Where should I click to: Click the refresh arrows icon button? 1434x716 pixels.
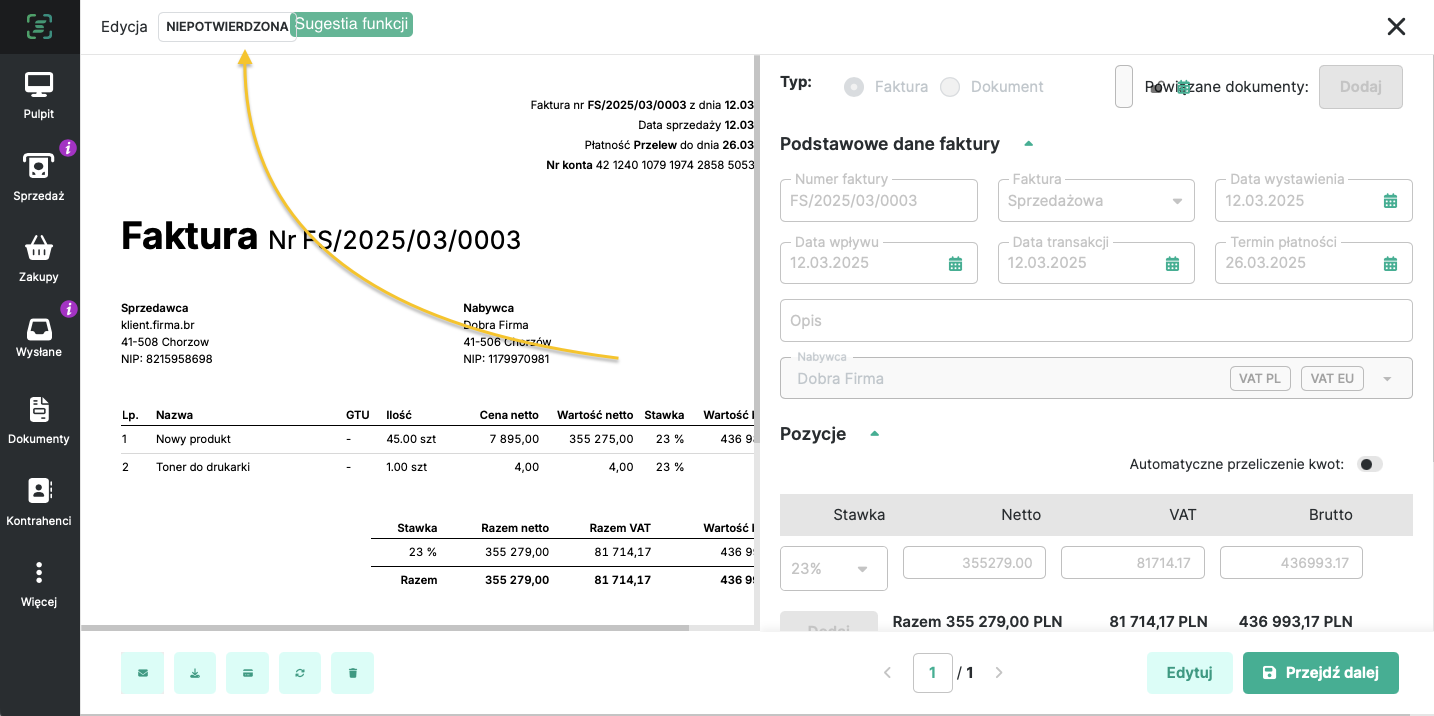[300, 673]
